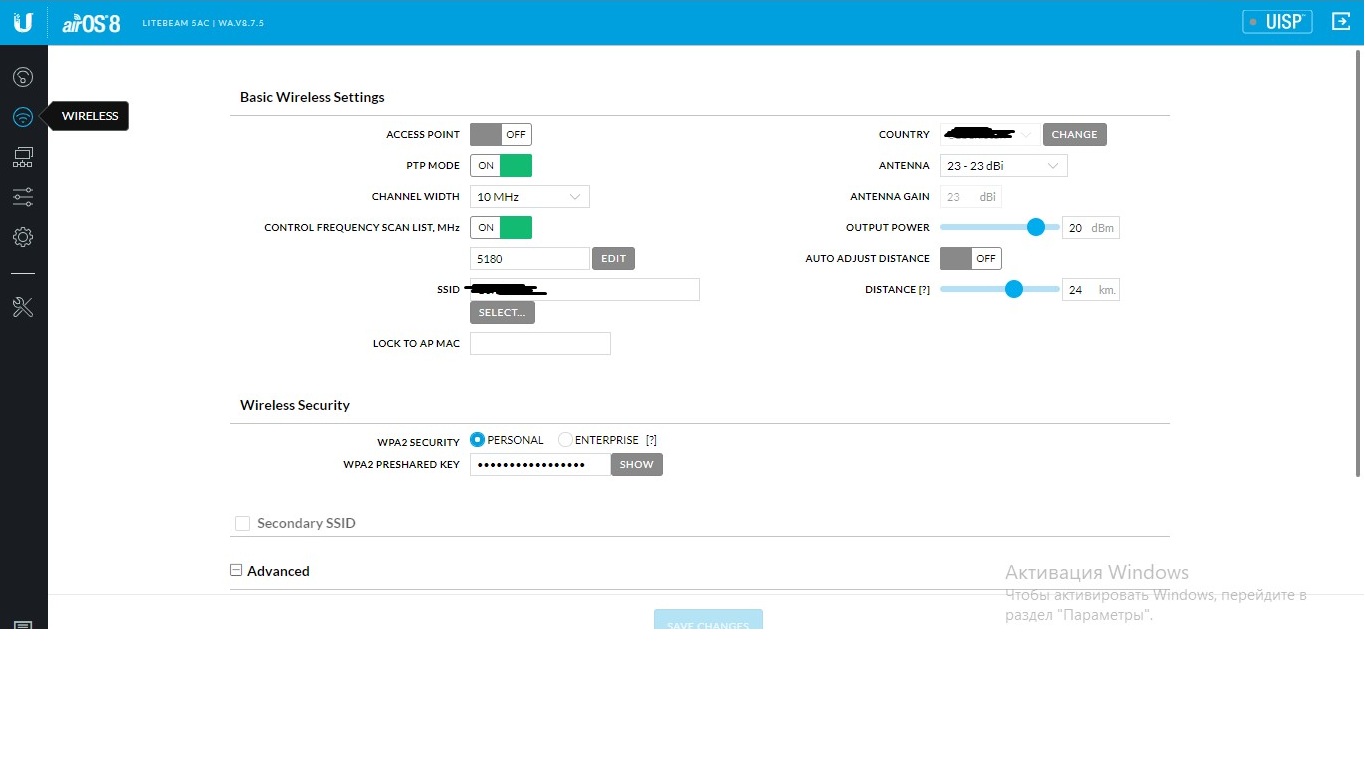Click the Edit frequency list button
This screenshot has height=768, width=1366.
coord(613,258)
